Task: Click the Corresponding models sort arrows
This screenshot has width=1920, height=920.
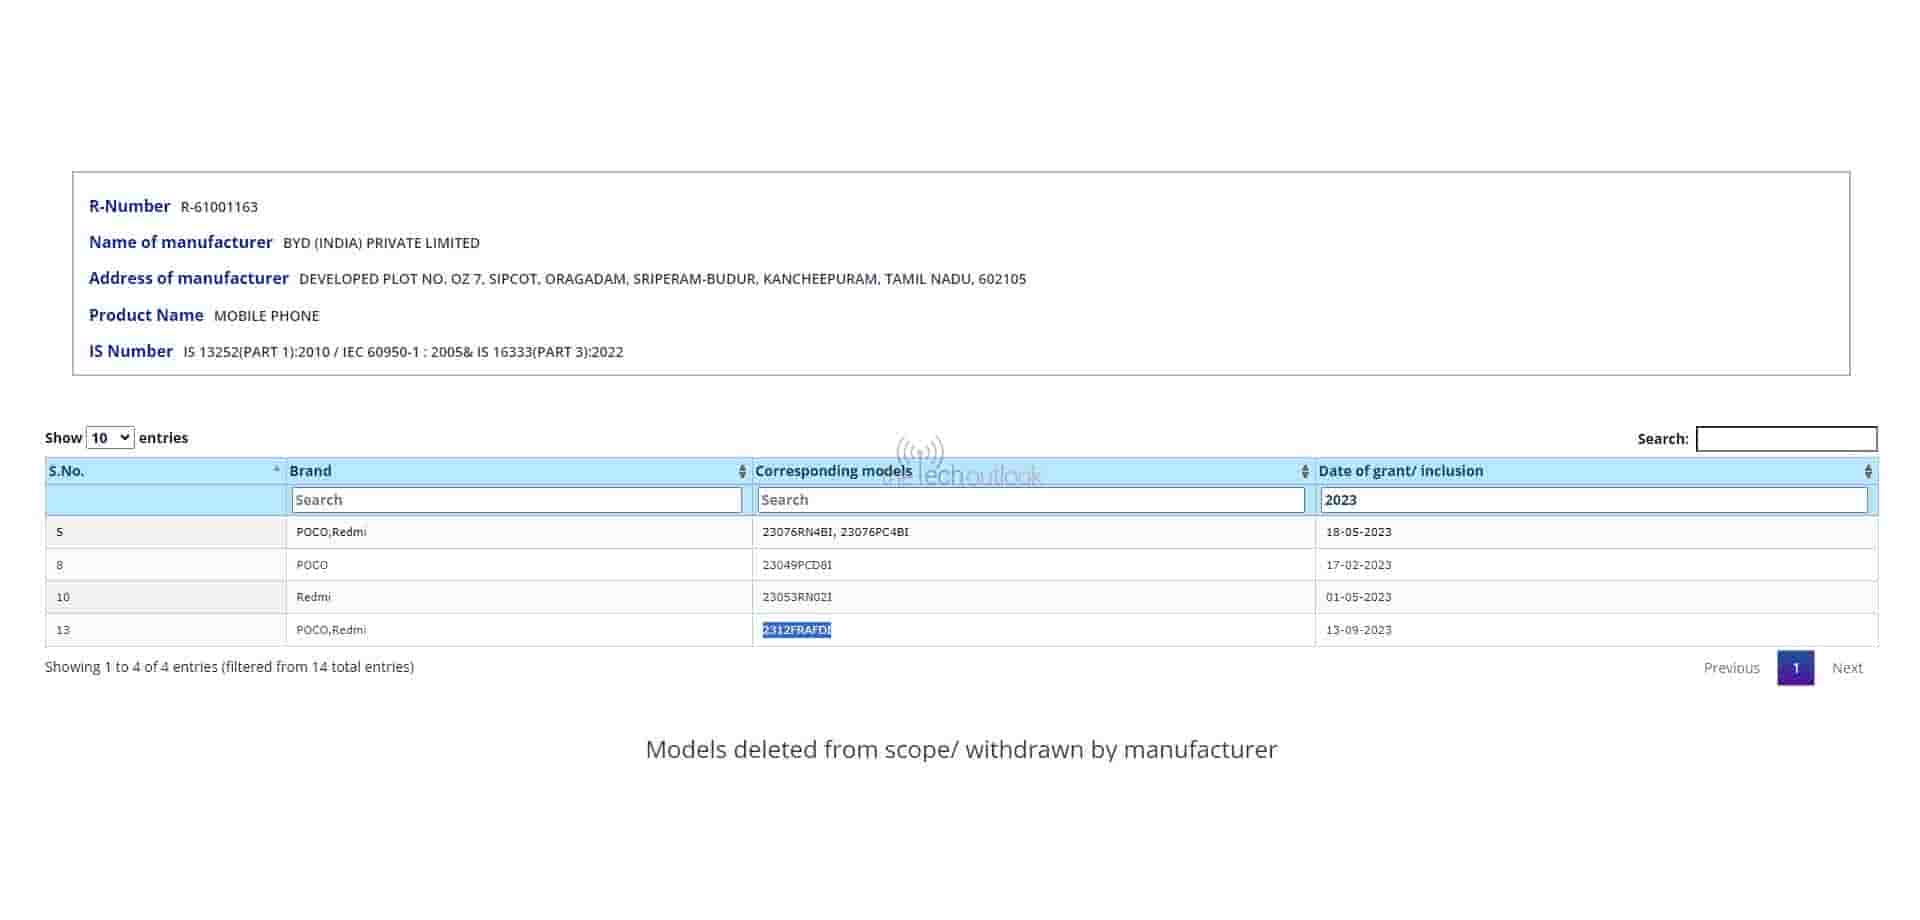Action: tap(1304, 471)
